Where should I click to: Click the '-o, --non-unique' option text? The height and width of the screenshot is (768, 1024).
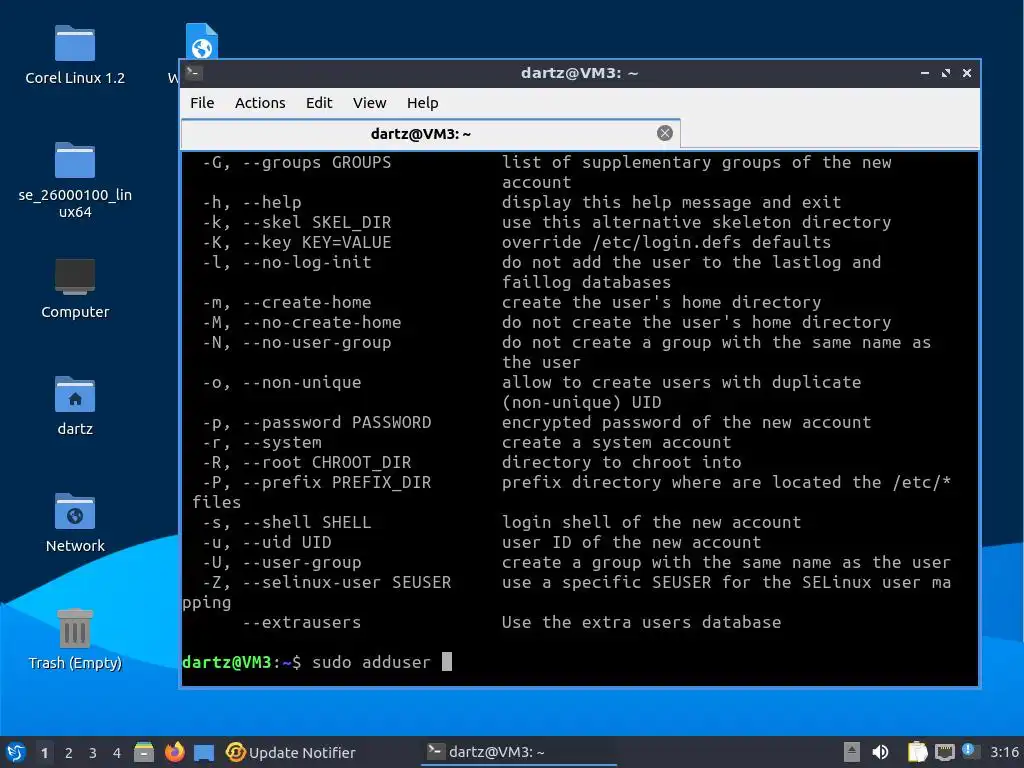pyautogui.click(x=281, y=383)
